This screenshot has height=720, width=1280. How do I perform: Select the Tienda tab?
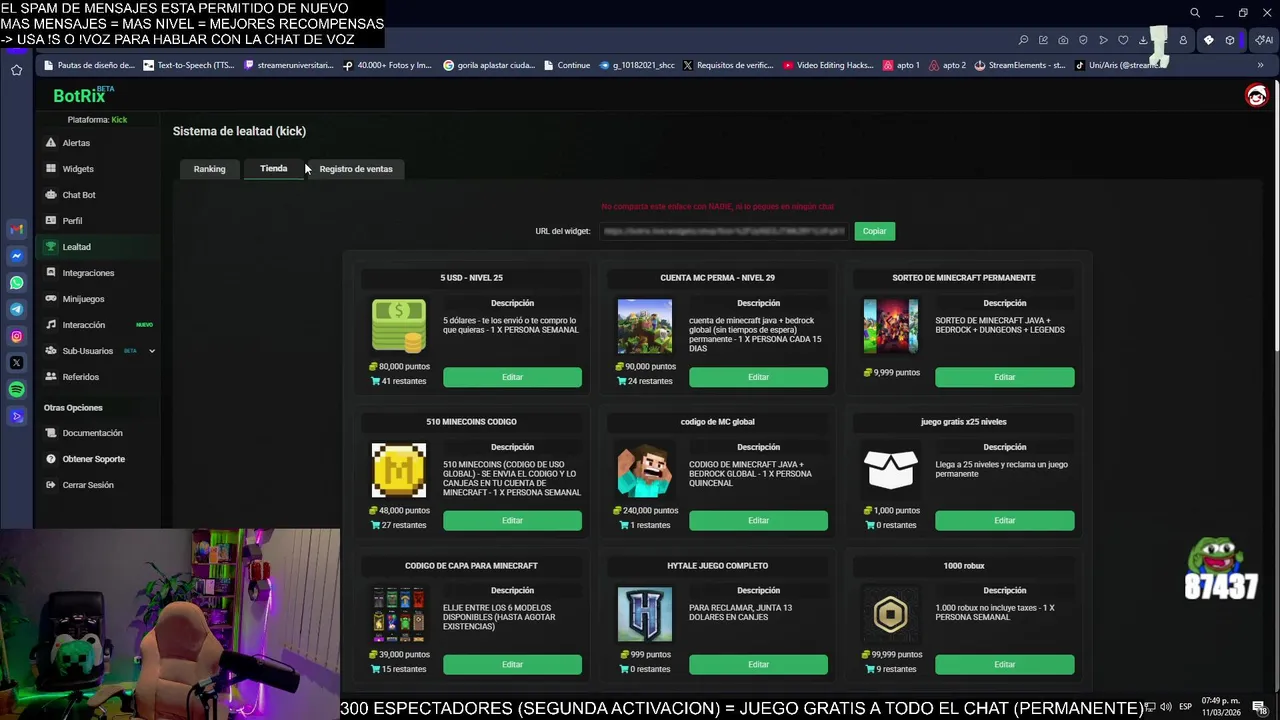pyautogui.click(x=273, y=169)
